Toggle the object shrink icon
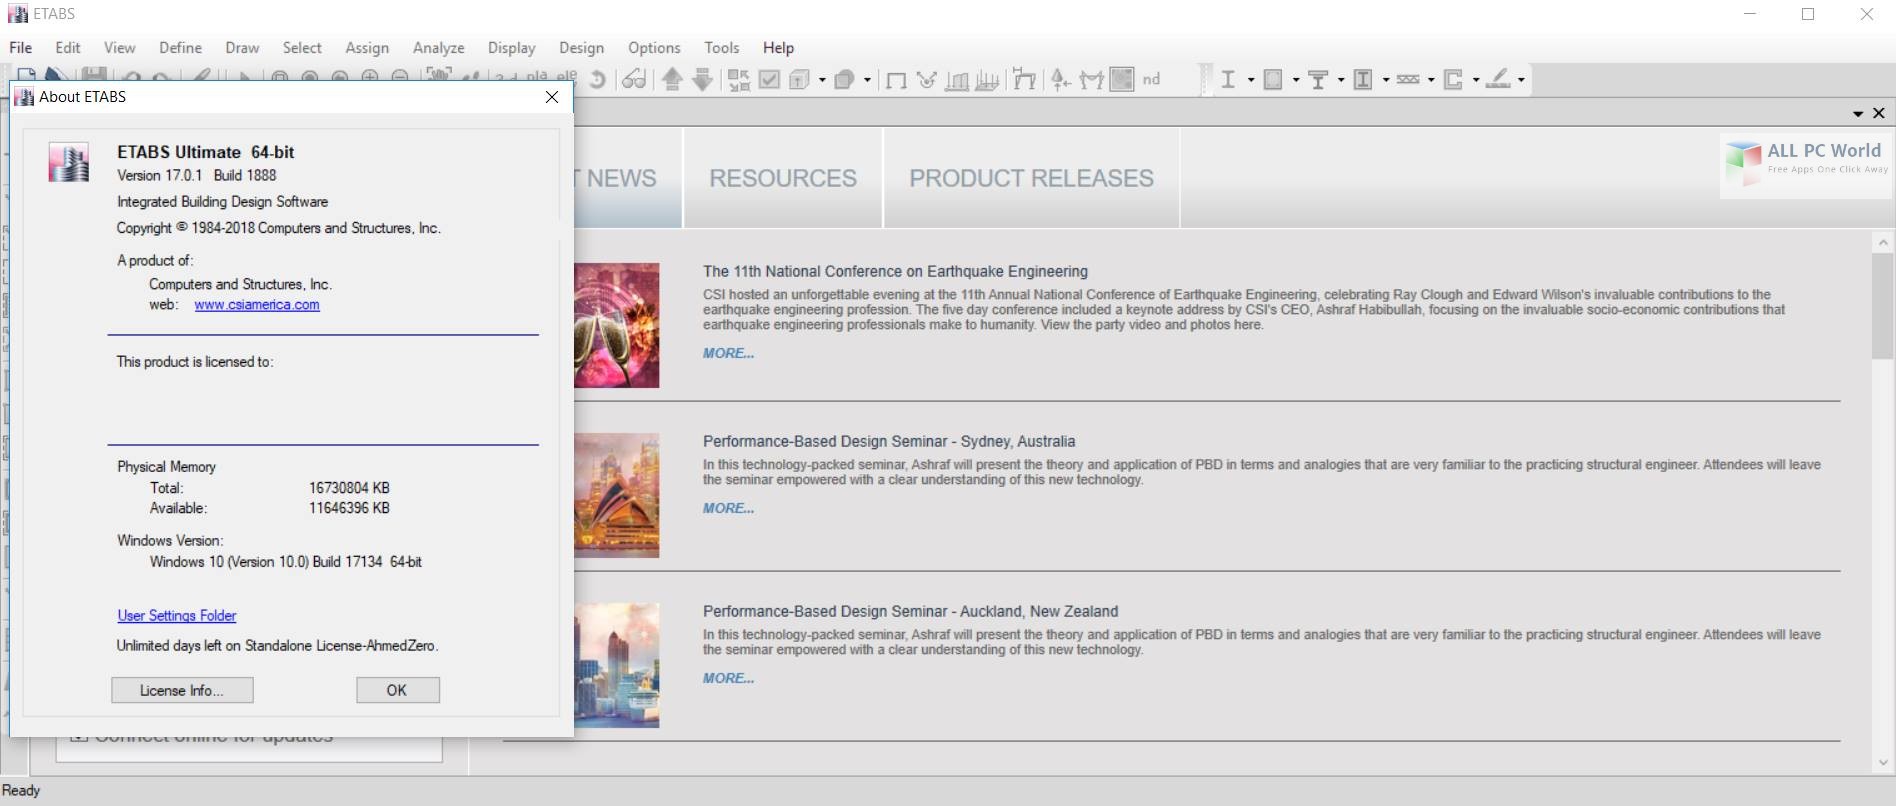 click(x=739, y=80)
